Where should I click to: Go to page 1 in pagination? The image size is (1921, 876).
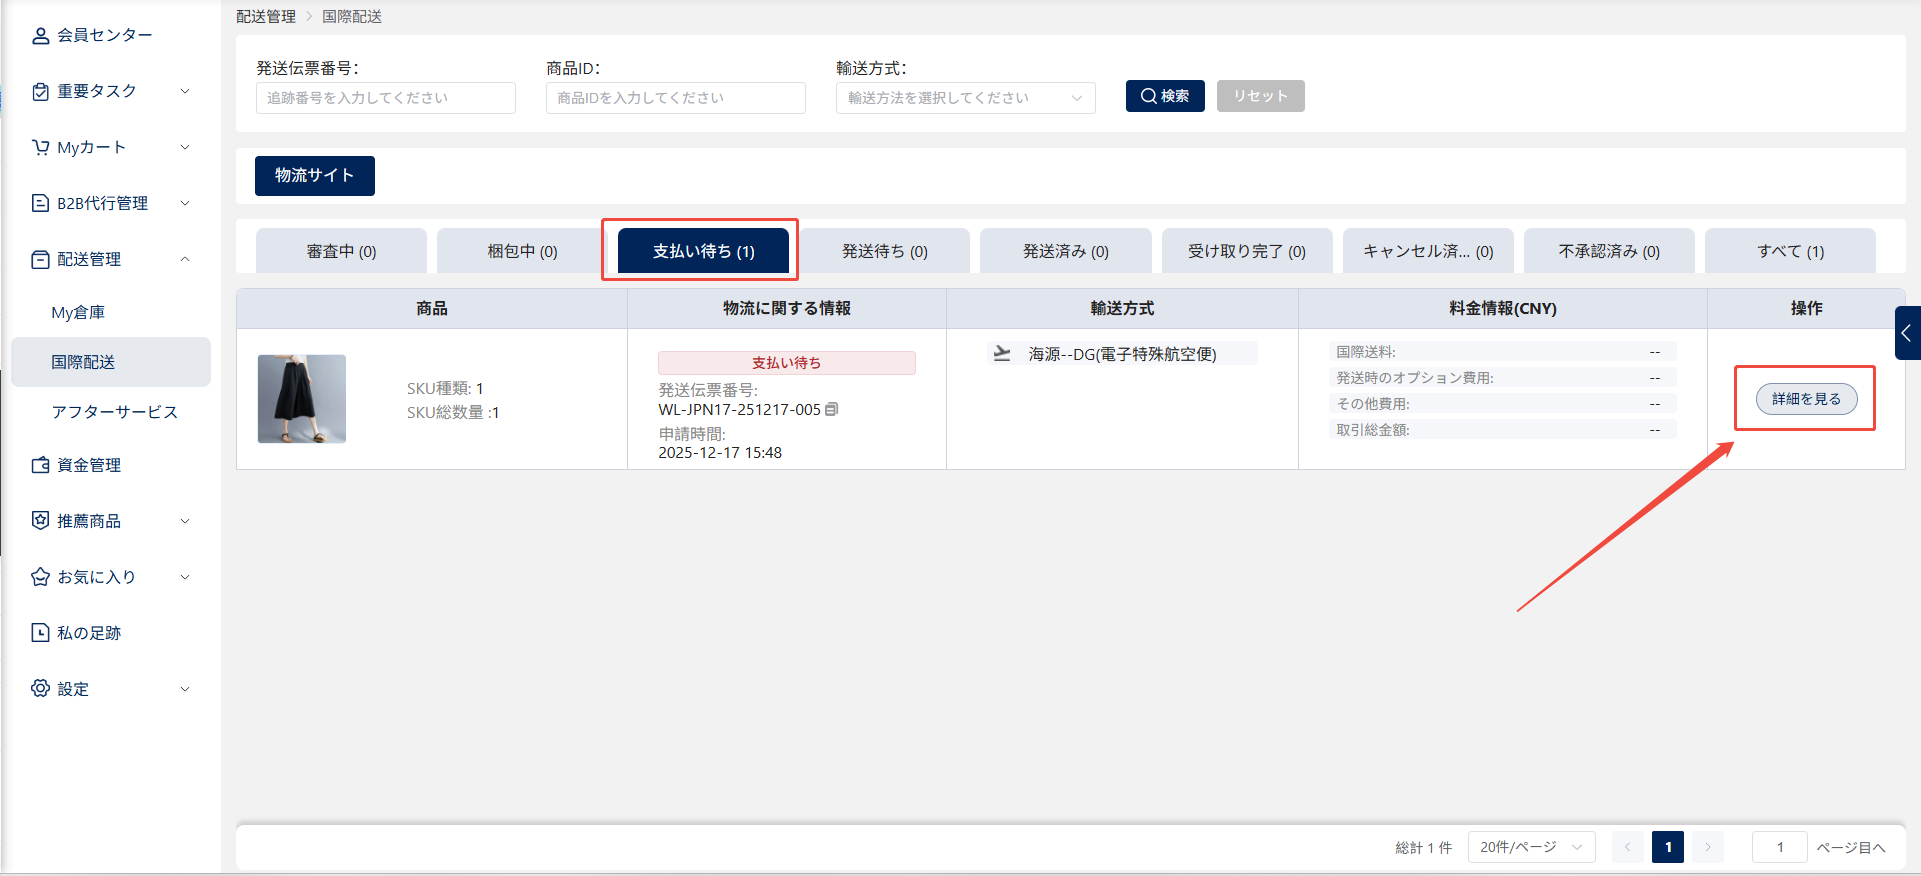(1668, 847)
